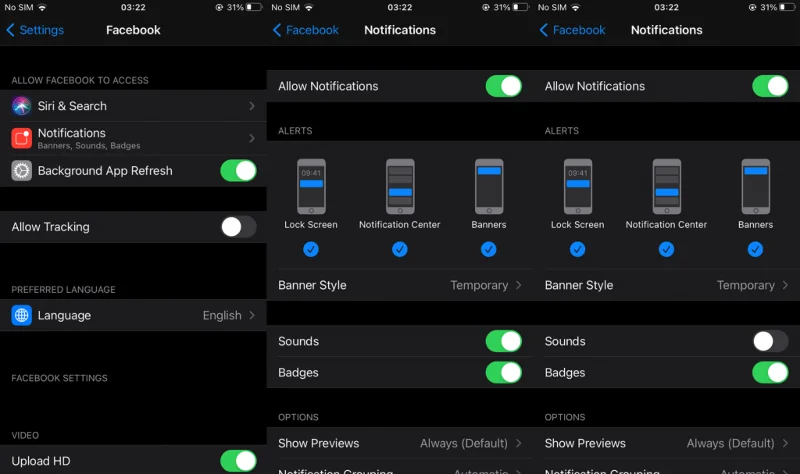Open Show Previews row label on right screen
Image resolution: width=800 pixels, height=474 pixels.
pos(585,443)
